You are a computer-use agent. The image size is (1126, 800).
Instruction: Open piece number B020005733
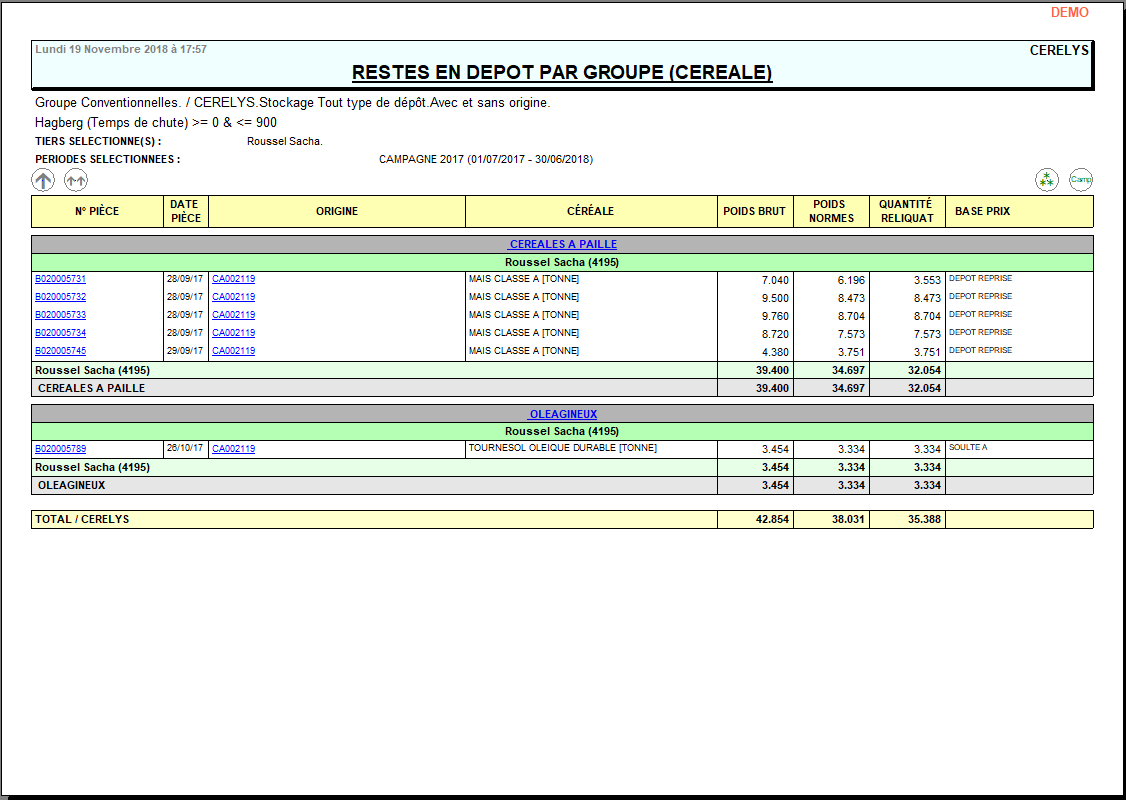60,315
